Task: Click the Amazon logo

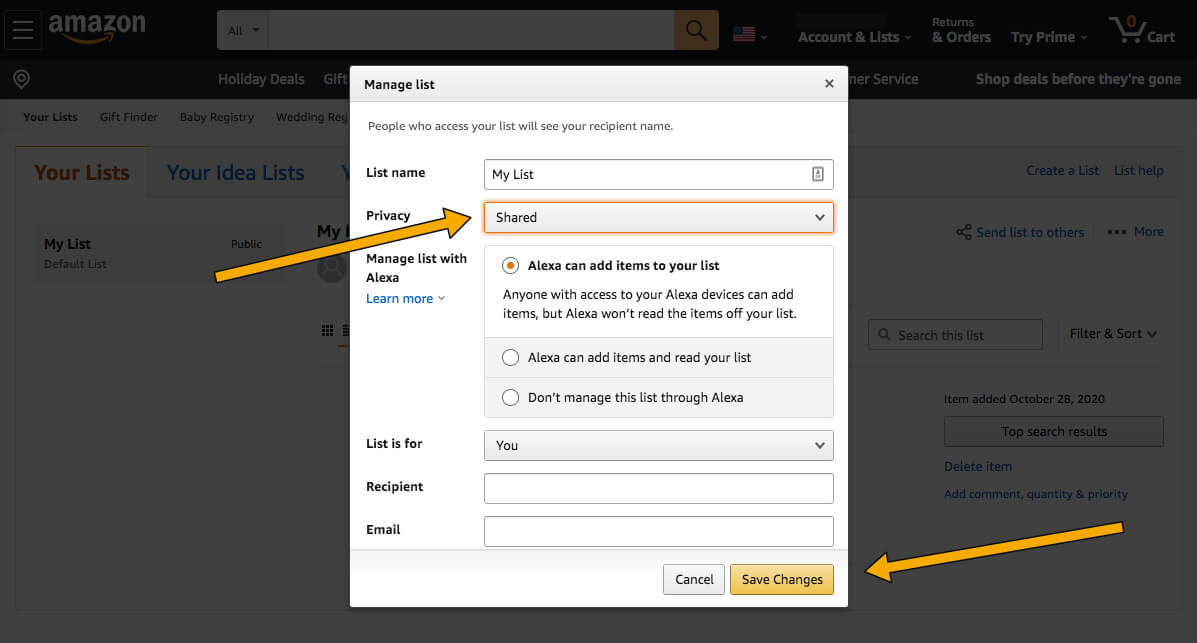Action: (96, 29)
